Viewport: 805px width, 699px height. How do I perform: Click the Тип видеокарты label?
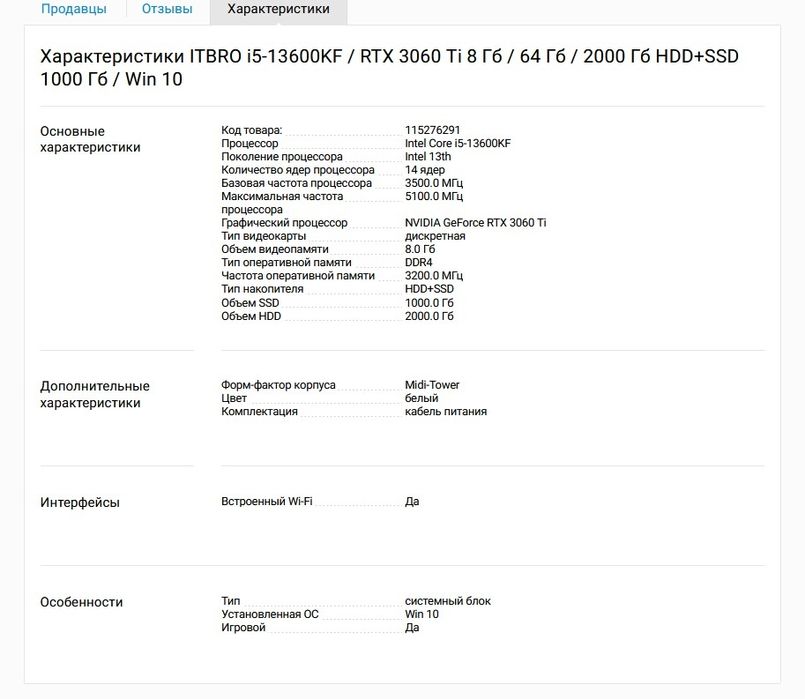263,236
